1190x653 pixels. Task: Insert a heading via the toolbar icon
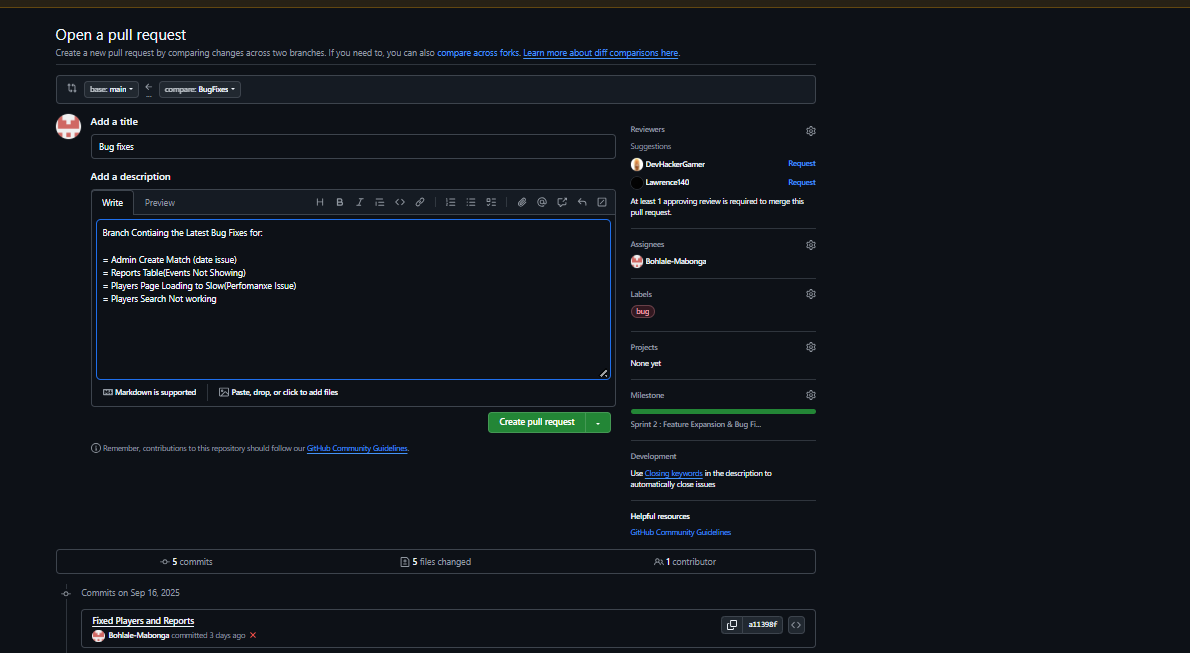[319, 202]
